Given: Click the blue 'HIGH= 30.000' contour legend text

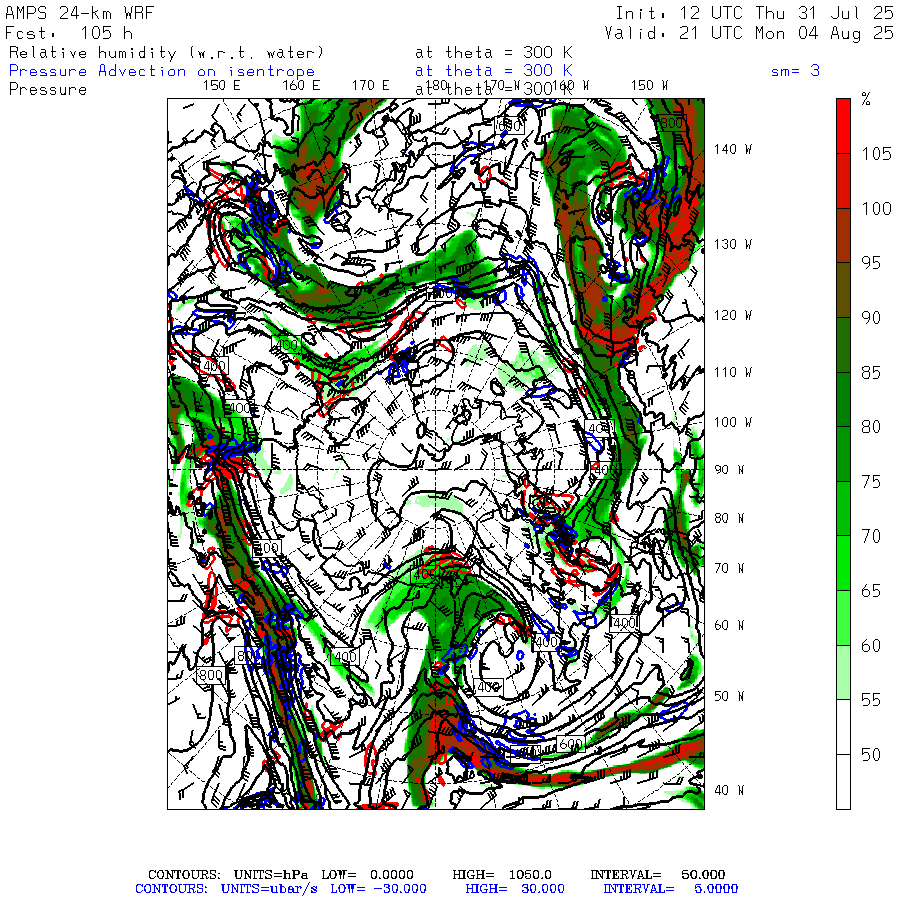Looking at the screenshot, I should (515, 889).
